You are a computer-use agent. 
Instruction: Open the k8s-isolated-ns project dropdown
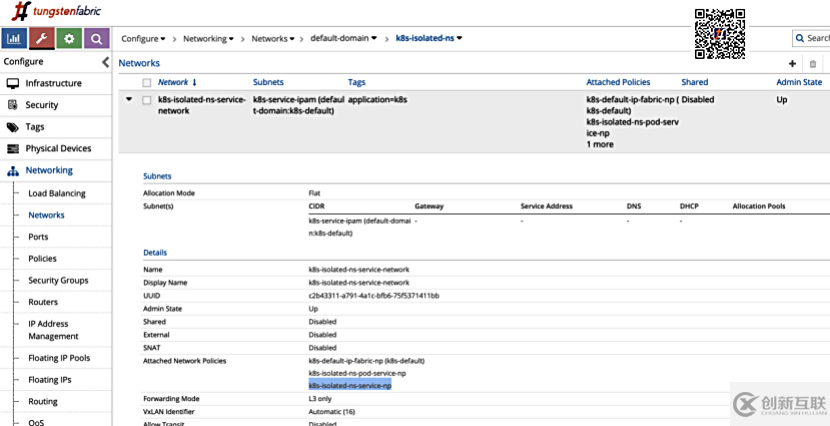[x=429, y=38]
